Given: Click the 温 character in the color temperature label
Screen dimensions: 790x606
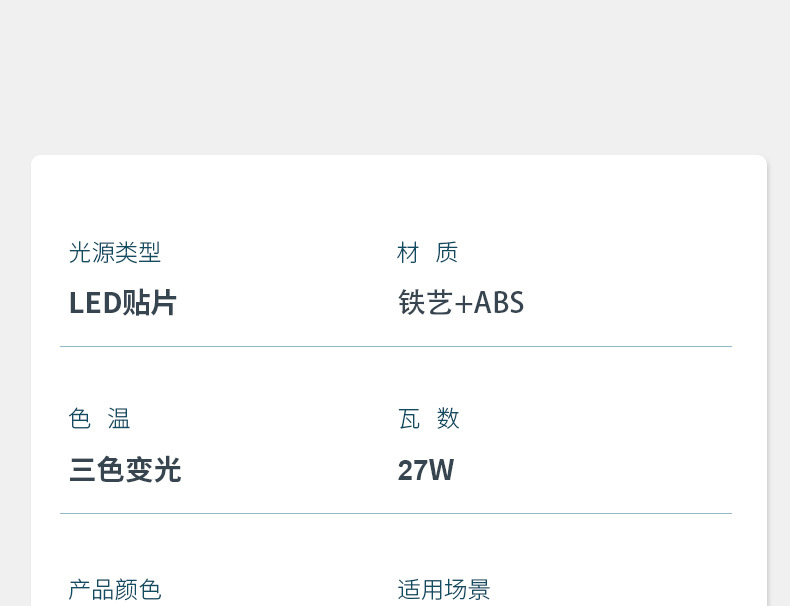Looking at the screenshot, I should point(119,419).
